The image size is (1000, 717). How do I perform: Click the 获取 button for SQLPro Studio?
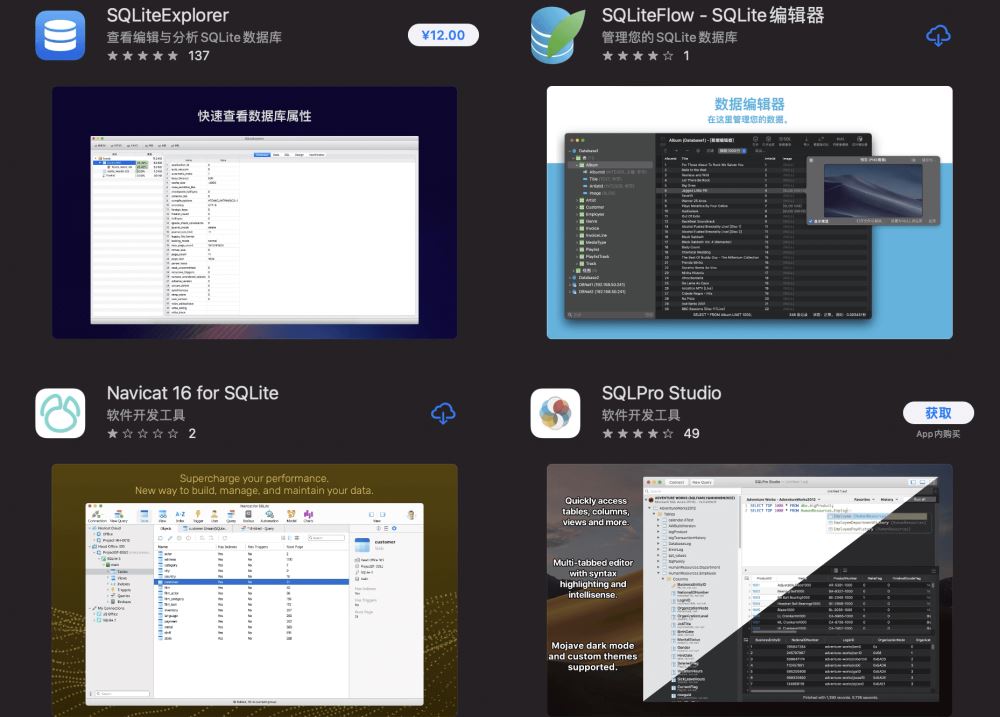click(x=938, y=412)
